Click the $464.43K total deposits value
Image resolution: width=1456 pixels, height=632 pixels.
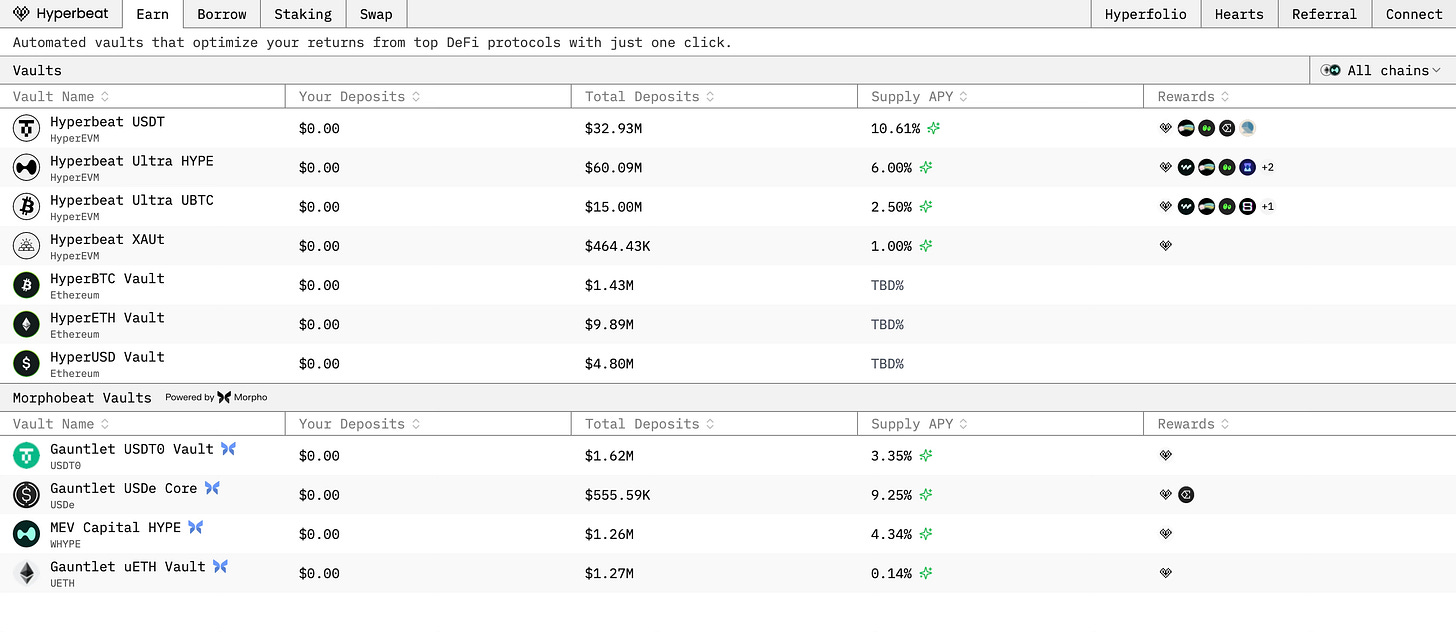(x=617, y=246)
